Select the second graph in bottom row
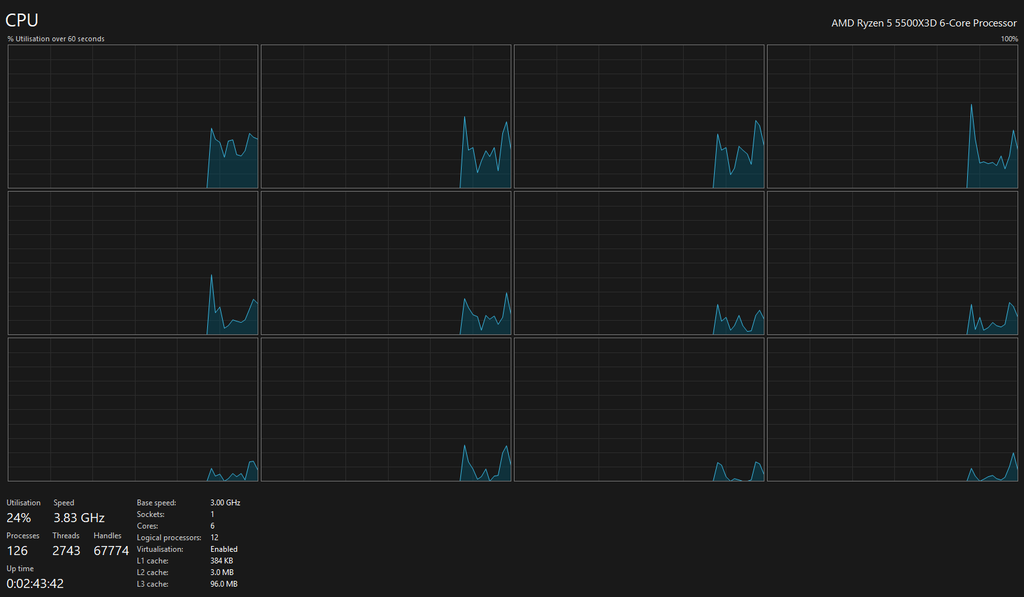This screenshot has height=597, width=1024. [386, 410]
